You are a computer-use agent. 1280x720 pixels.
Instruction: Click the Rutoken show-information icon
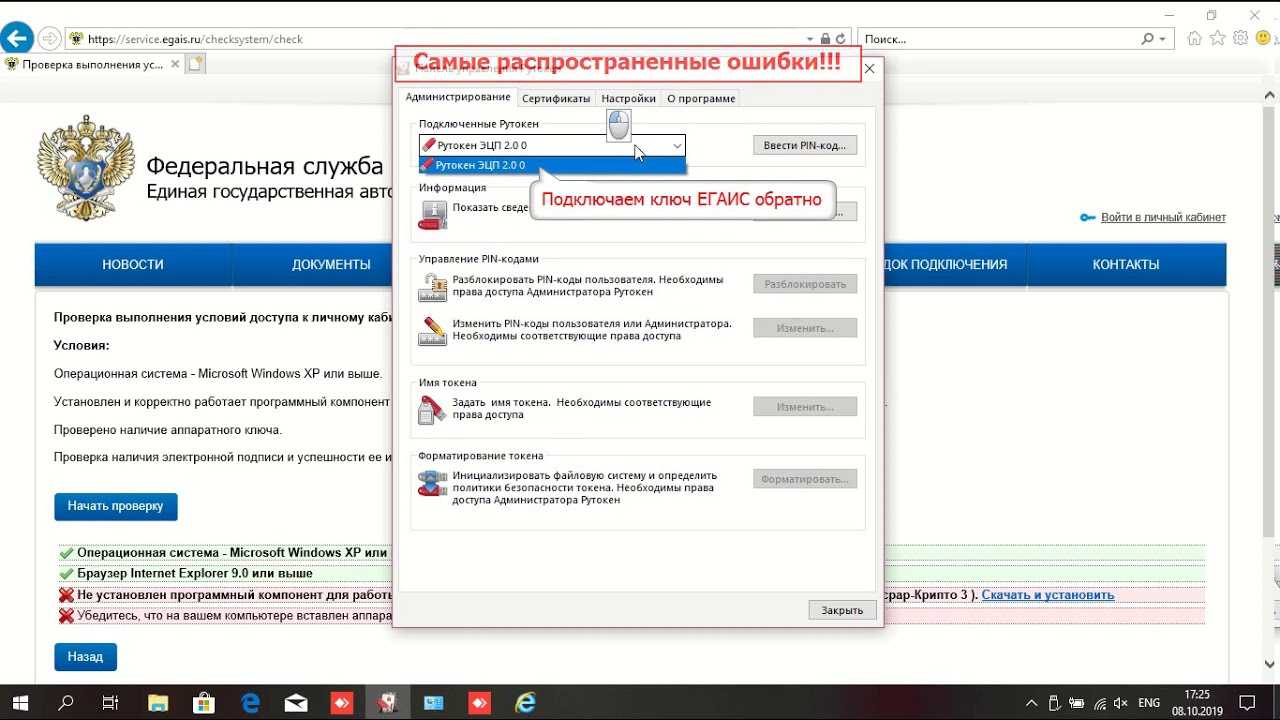coord(433,214)
